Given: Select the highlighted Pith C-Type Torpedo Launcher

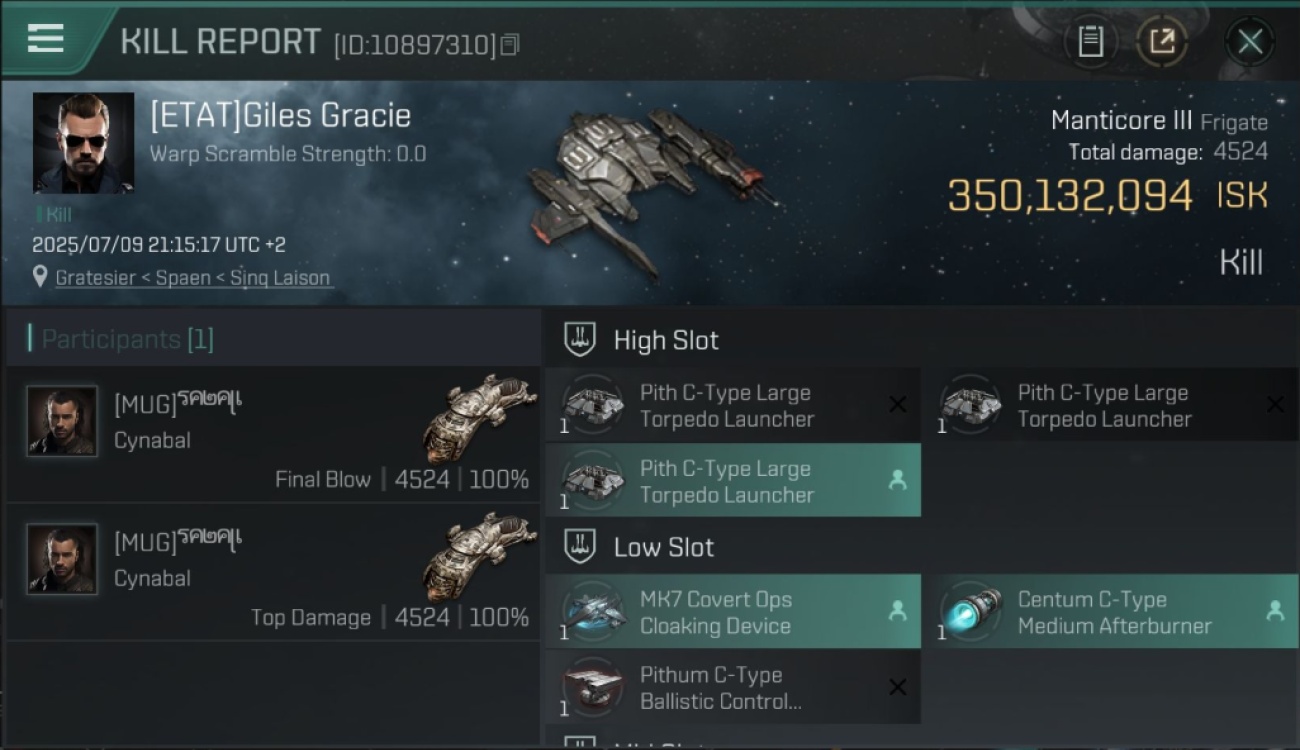Looking at the screenshot, I should coord(733,481).
